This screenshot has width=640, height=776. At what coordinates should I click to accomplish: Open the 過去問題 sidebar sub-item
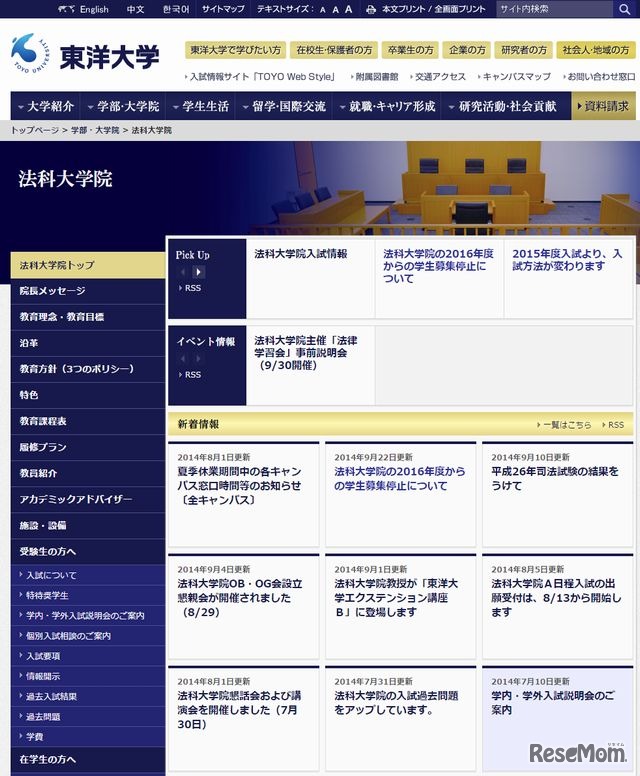[x=88, y=717]
